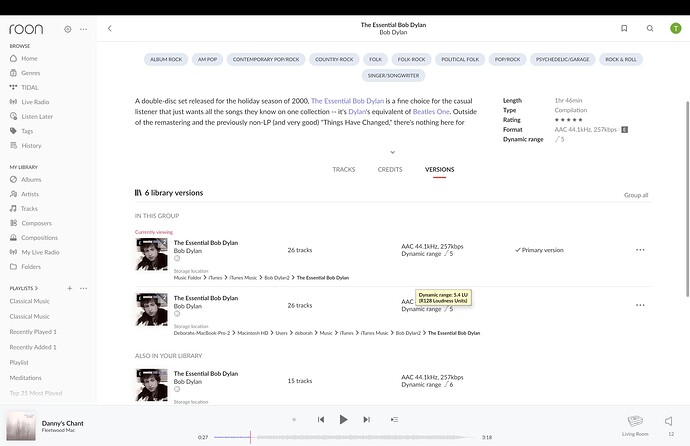Click the COUNTRY-ROCK genre tag
The height and width of the screenshot is (446, 690).
click(x=334, y=59)
